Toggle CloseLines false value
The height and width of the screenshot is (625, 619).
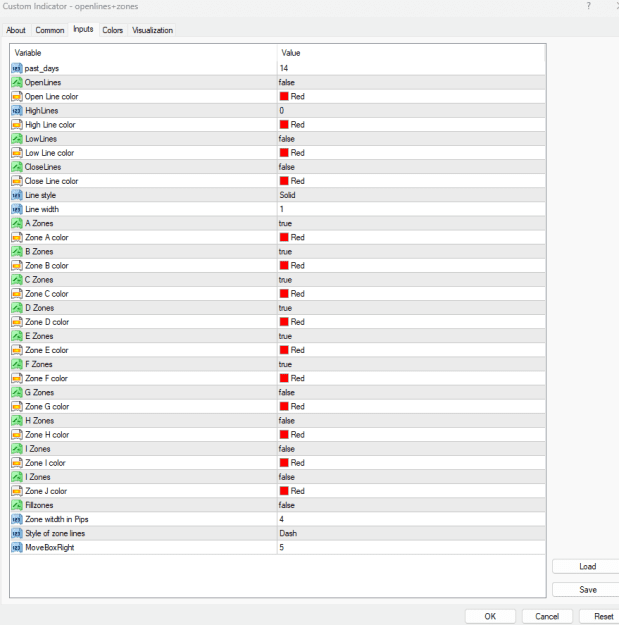pyautogui.click(x=411, y=167)
